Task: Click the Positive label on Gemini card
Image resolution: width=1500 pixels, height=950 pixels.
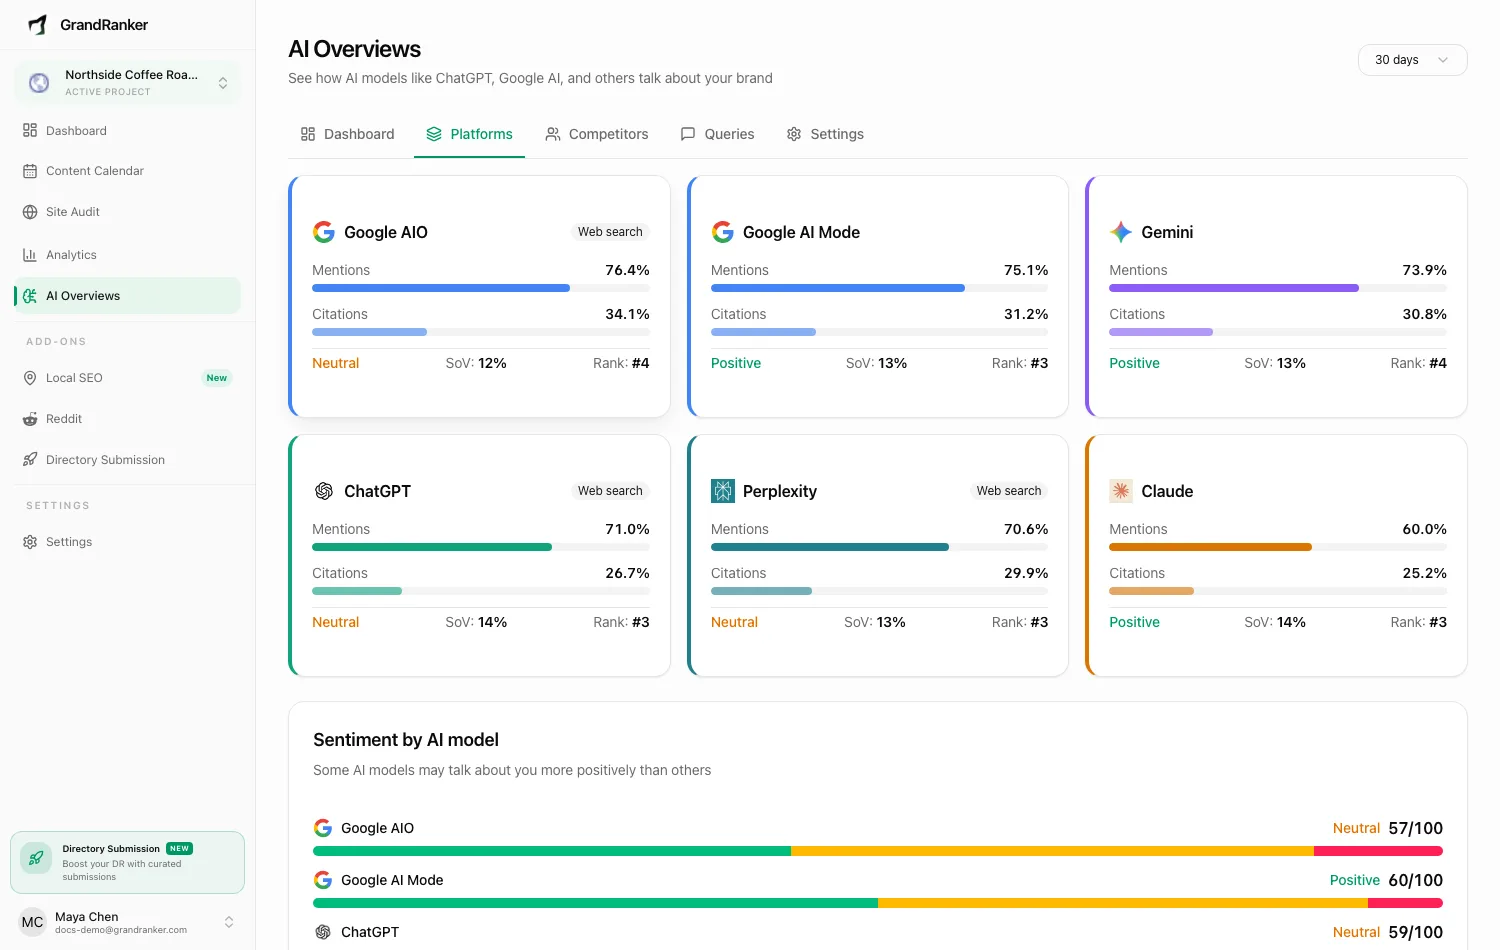Action: pos(1134,363)
